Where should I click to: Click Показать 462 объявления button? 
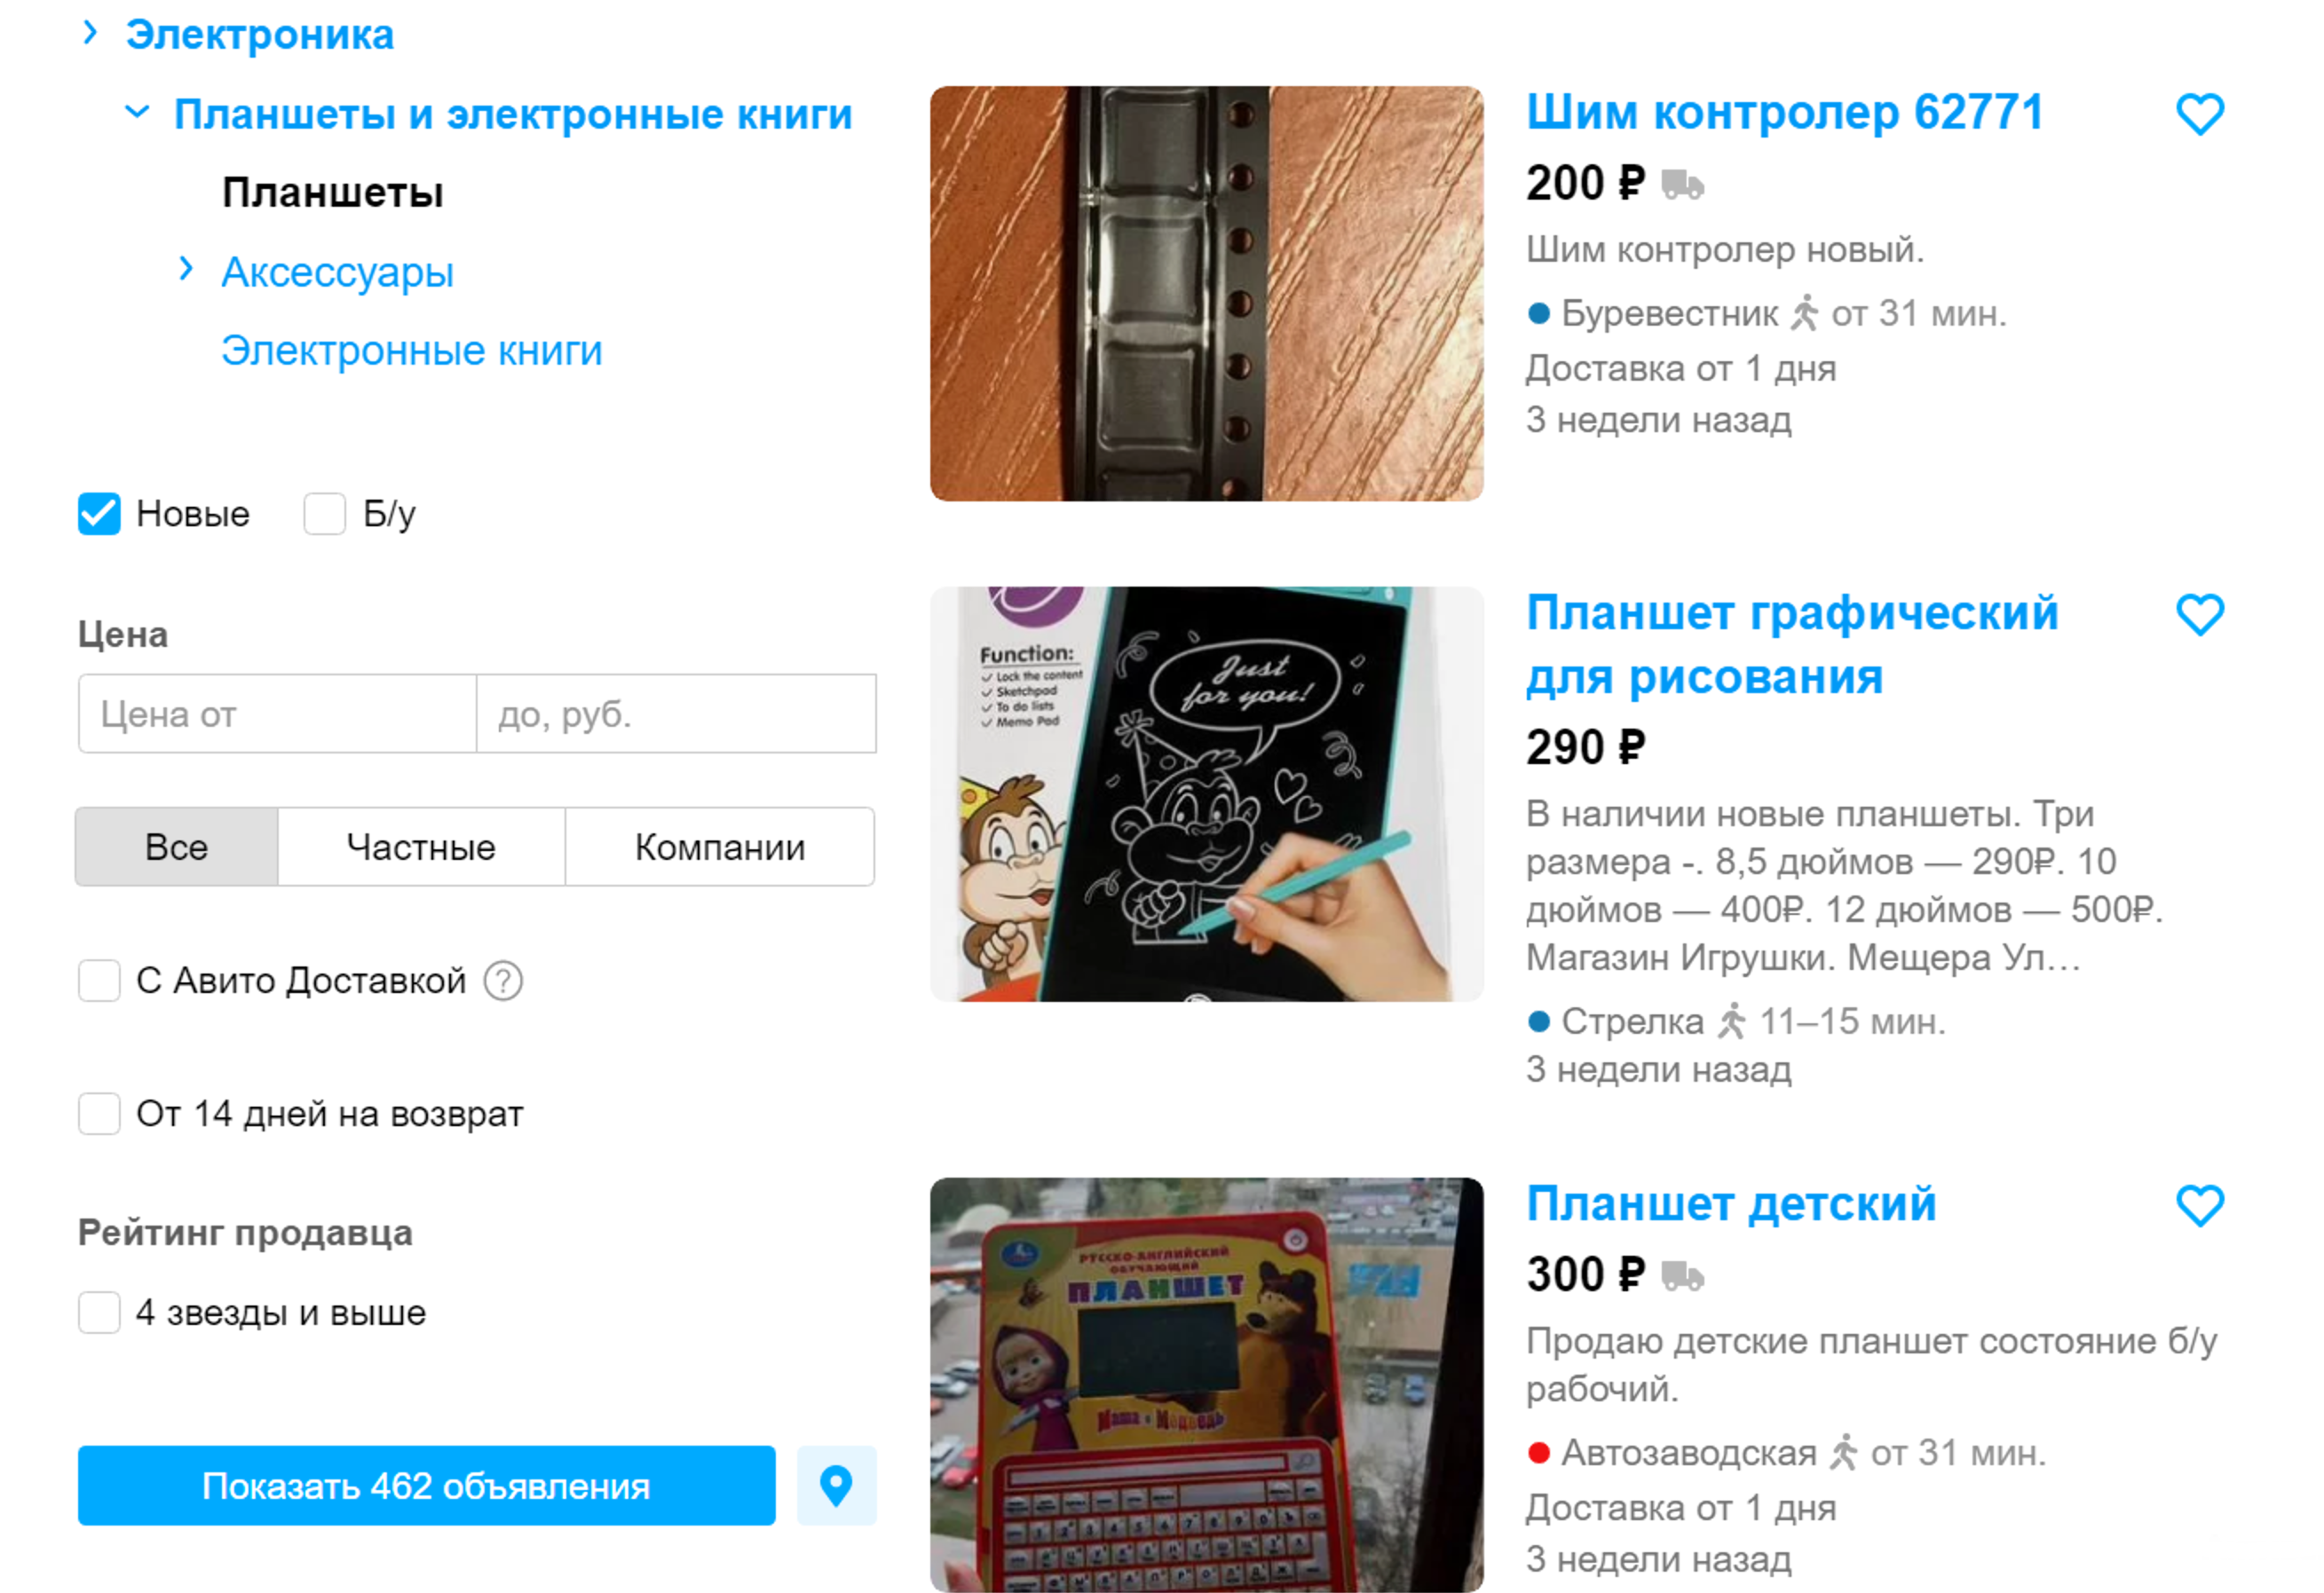(426, 1485)
